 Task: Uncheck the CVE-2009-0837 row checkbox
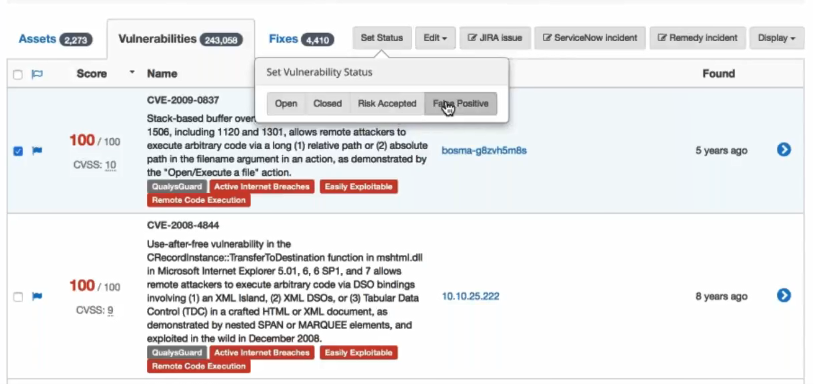coord(18,151)
